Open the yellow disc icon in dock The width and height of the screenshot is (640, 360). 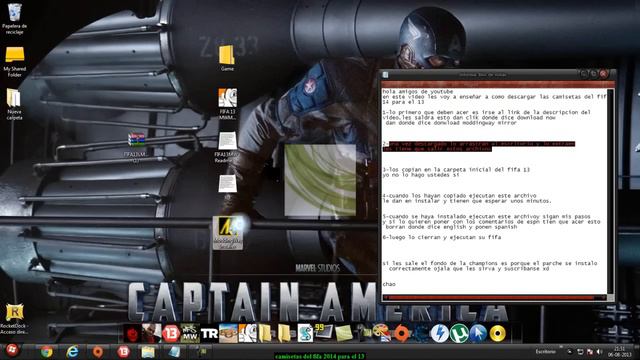[497, 333]
